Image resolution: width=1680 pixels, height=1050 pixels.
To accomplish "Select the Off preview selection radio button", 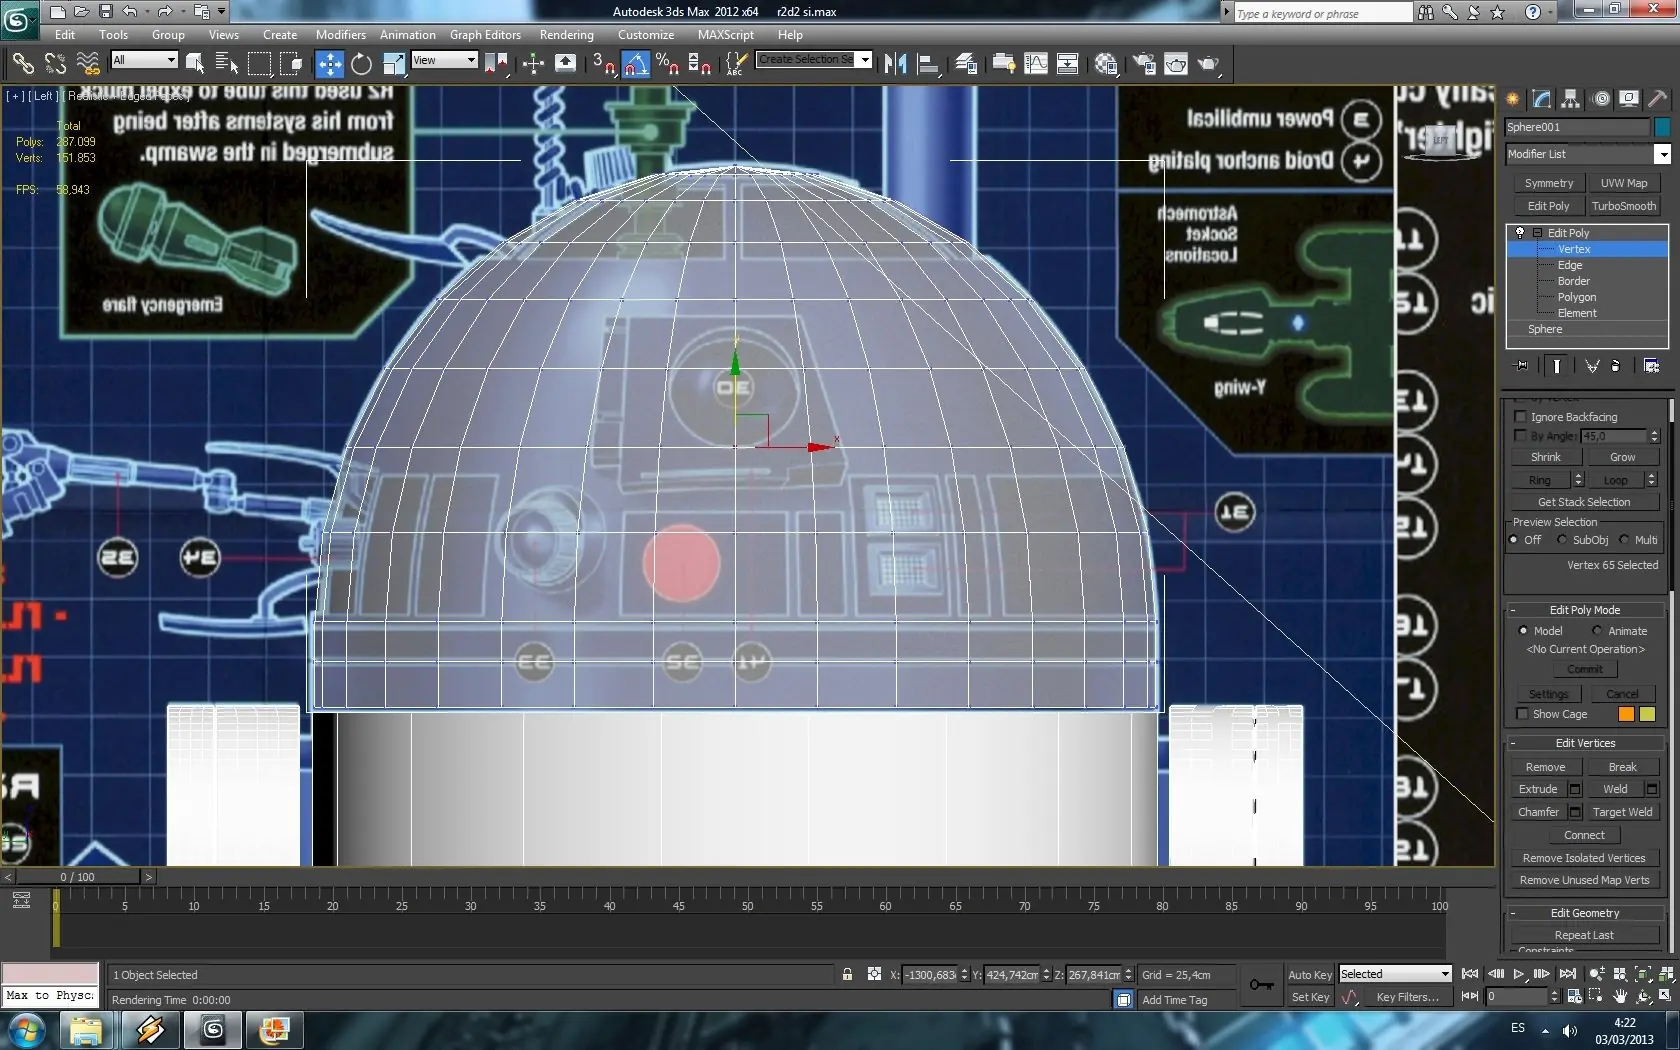I will coord(1514,540).
